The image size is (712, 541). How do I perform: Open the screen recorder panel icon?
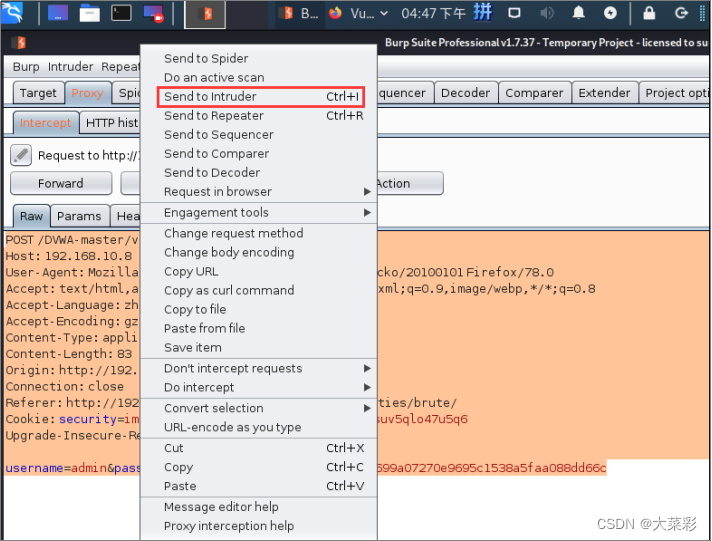coord(153,13)
